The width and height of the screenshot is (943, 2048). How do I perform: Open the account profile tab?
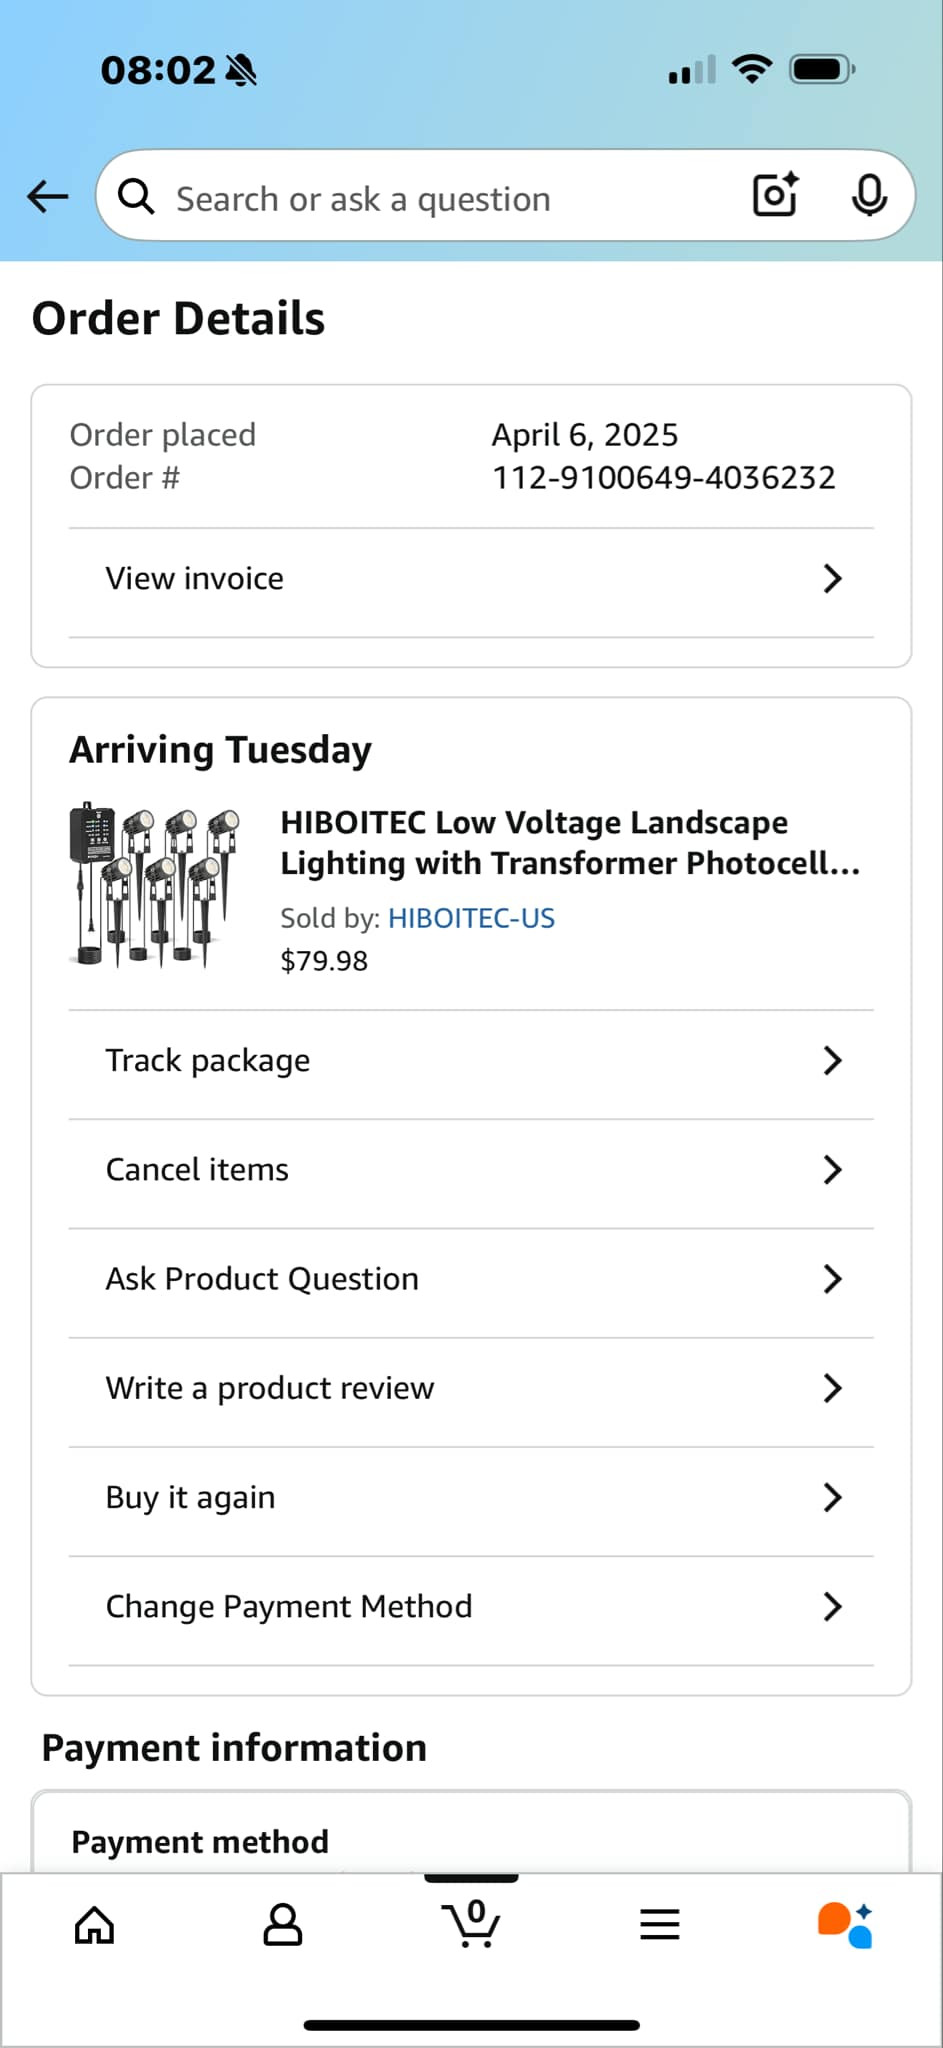tap(283, 1924)
